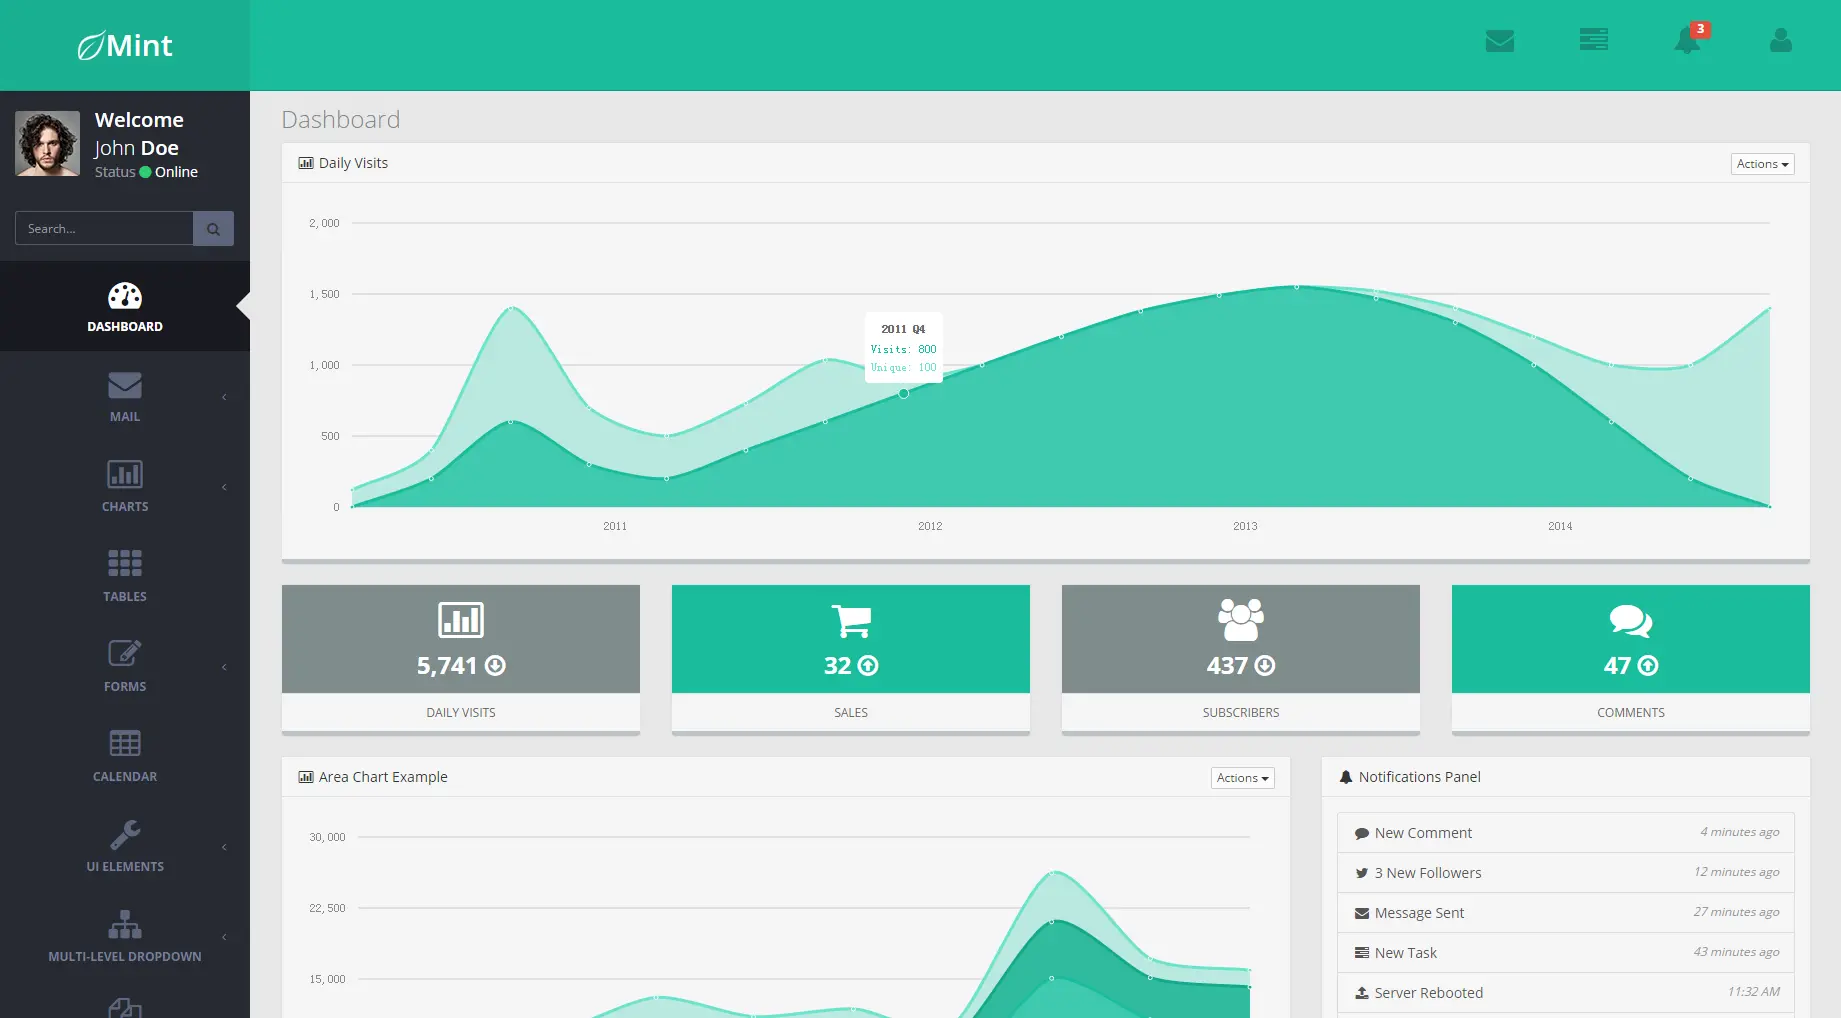Click the down arrow next to 437
Image resolution: width=1841 pixels, height=1018 pixels.
click(x=1265, y=666)
